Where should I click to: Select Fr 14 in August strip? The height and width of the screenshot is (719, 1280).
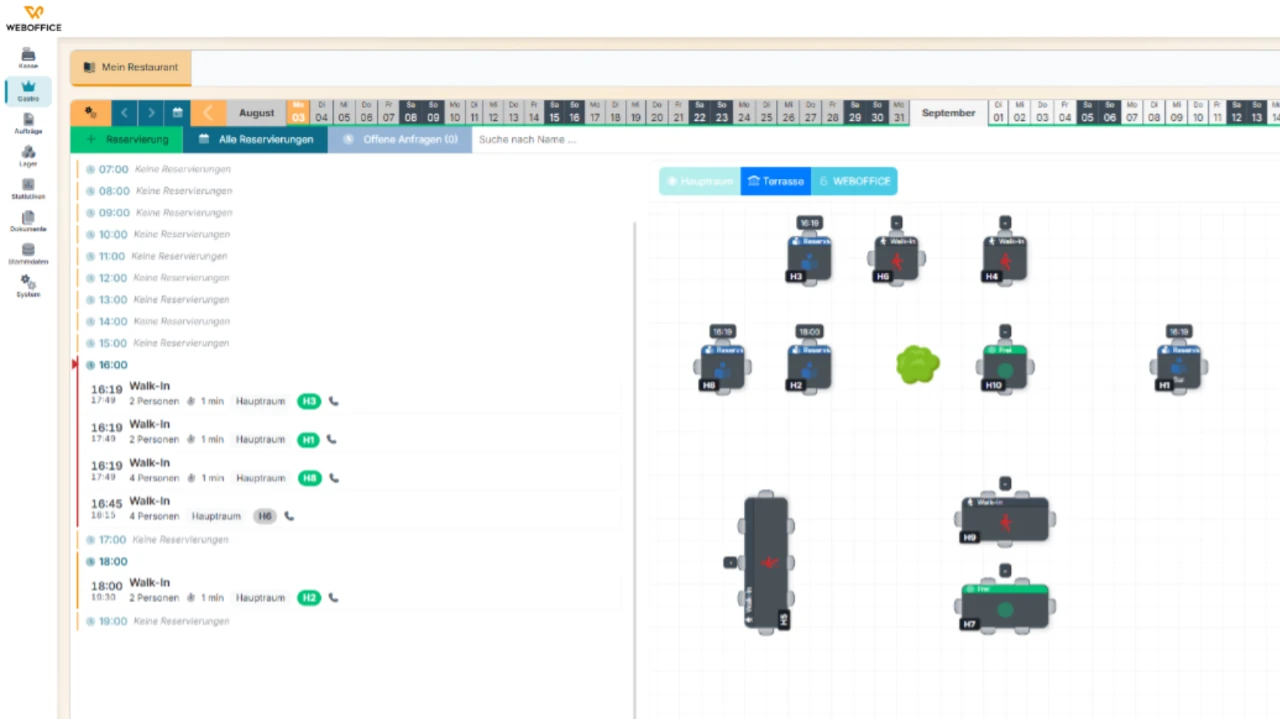[533, 111]
